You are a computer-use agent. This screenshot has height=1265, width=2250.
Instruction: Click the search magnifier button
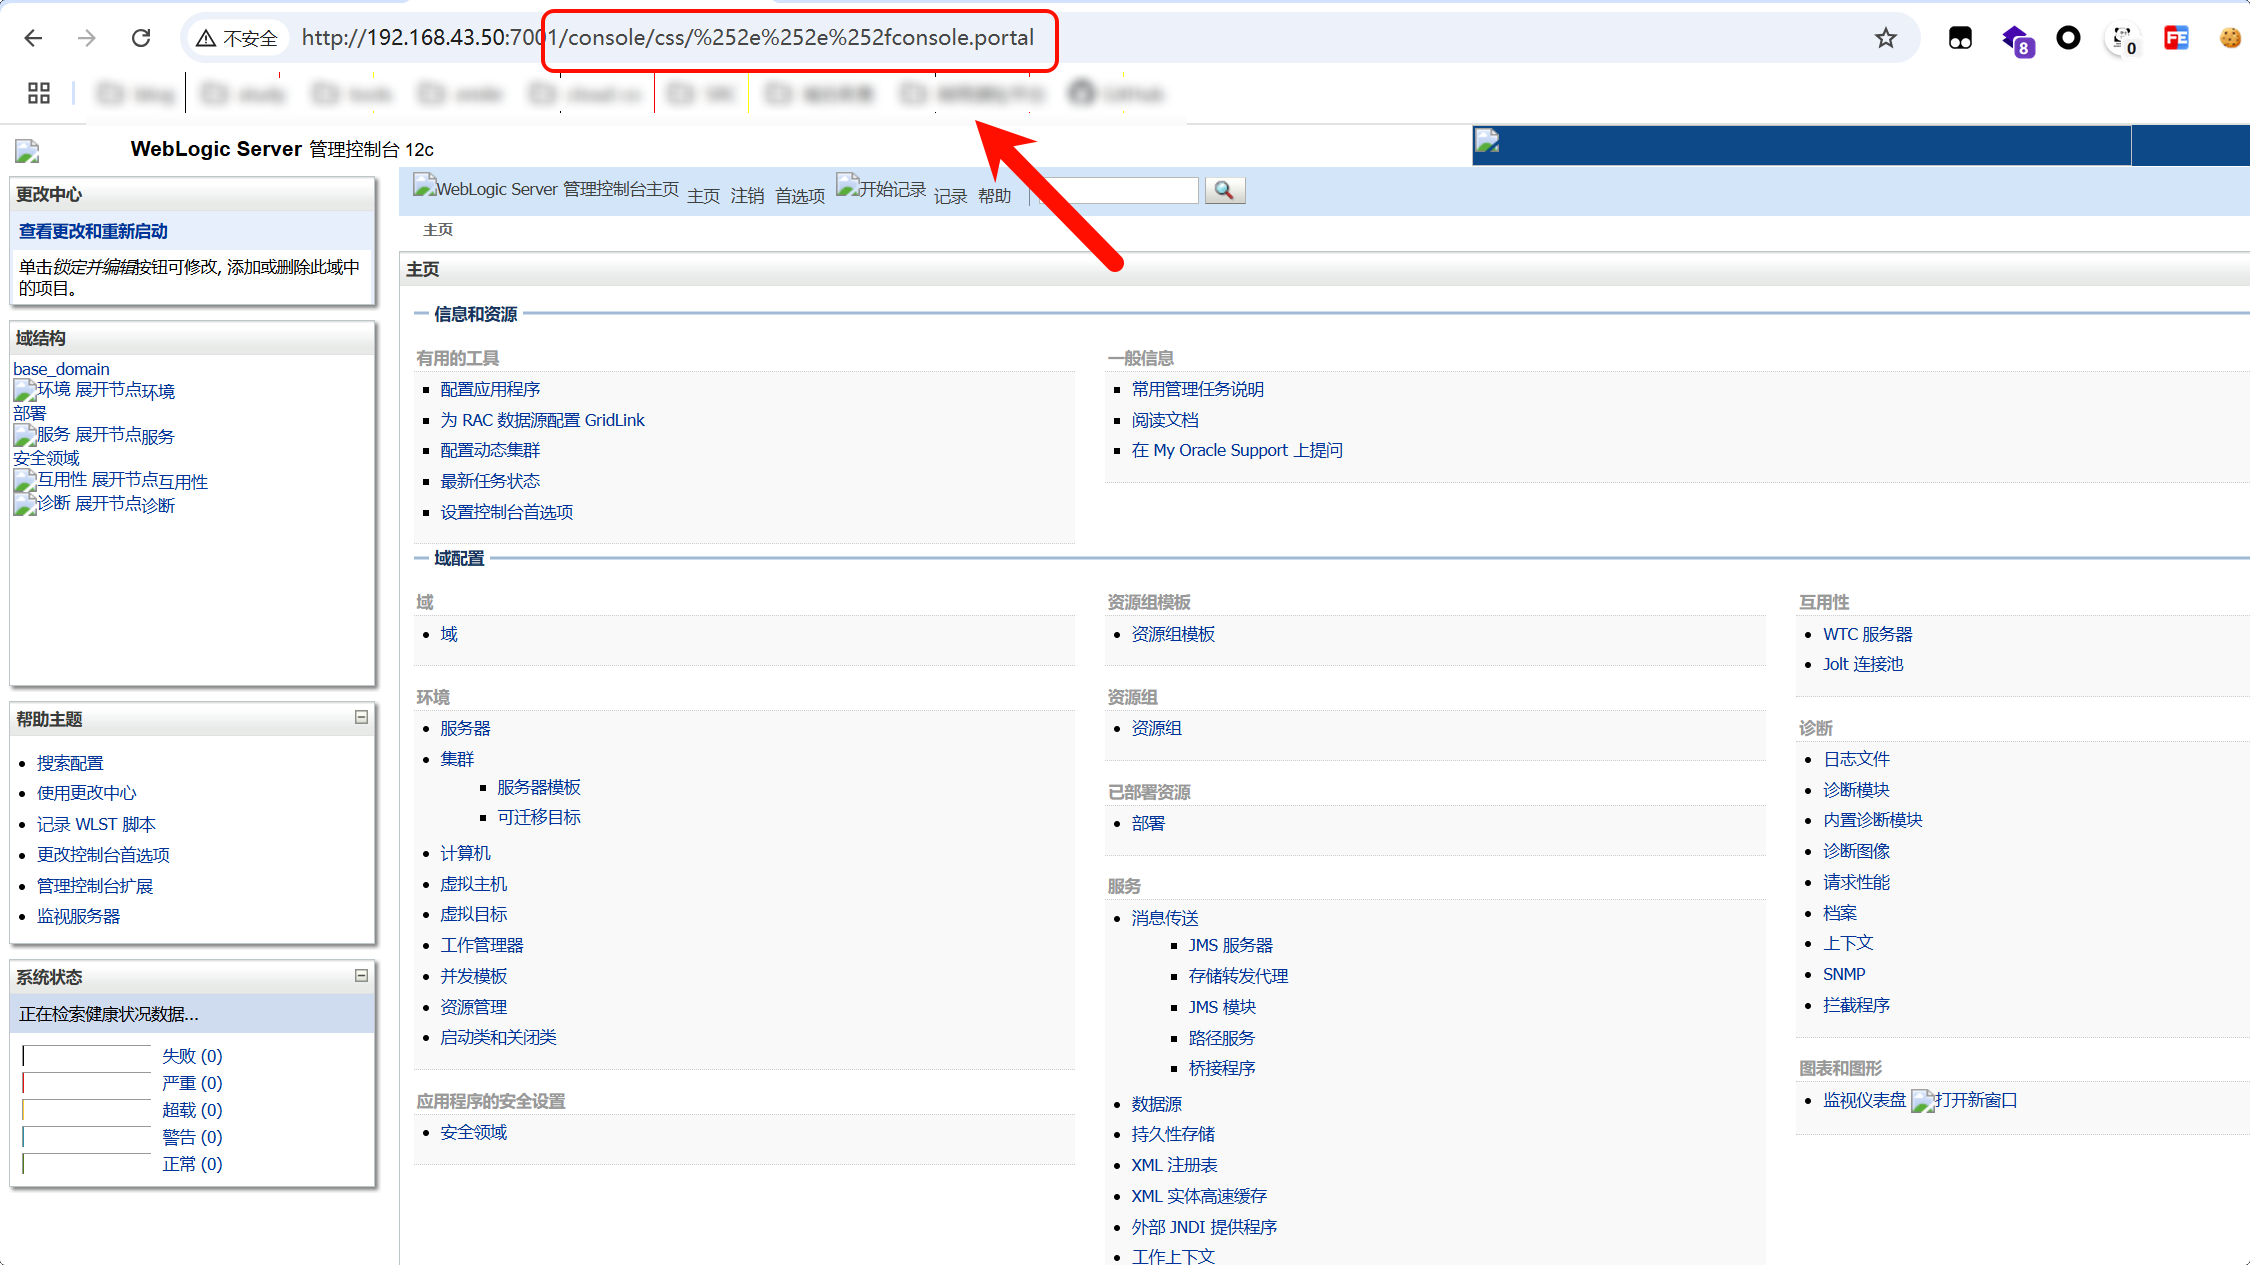pos(1224,190)
